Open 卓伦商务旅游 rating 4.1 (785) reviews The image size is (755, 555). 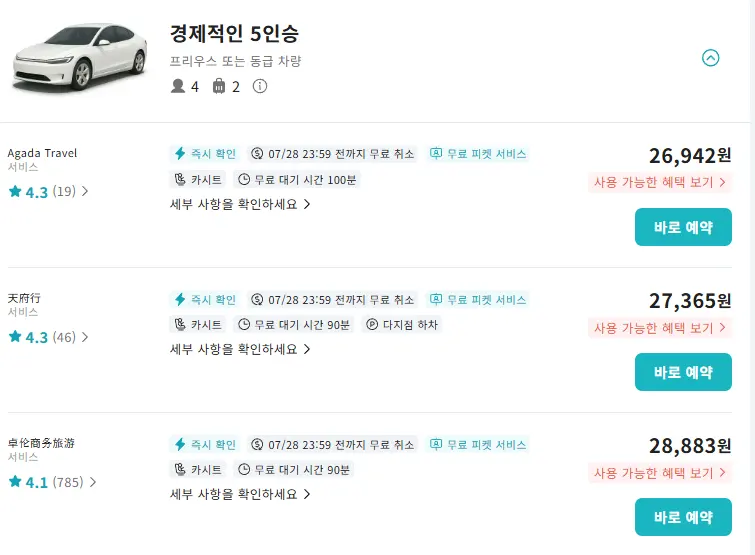point(52,482)
